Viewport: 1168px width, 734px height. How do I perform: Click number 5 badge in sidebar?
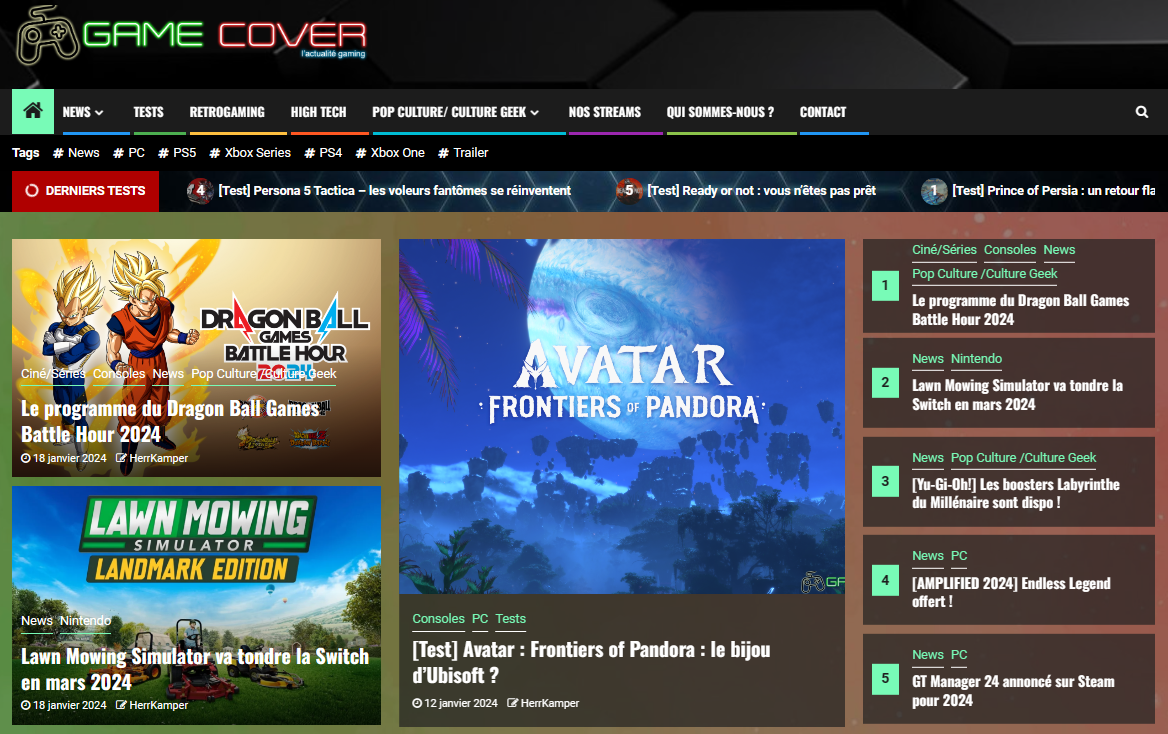tap(885, 679)
